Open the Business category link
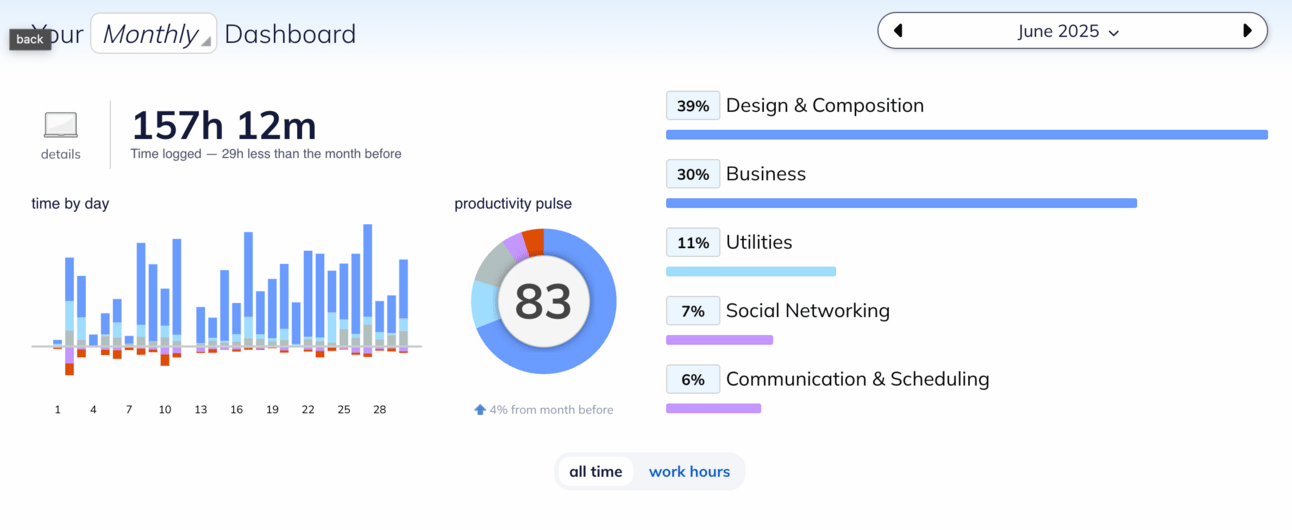This screenshot has height=530, width=1292. tap(765, 174)
